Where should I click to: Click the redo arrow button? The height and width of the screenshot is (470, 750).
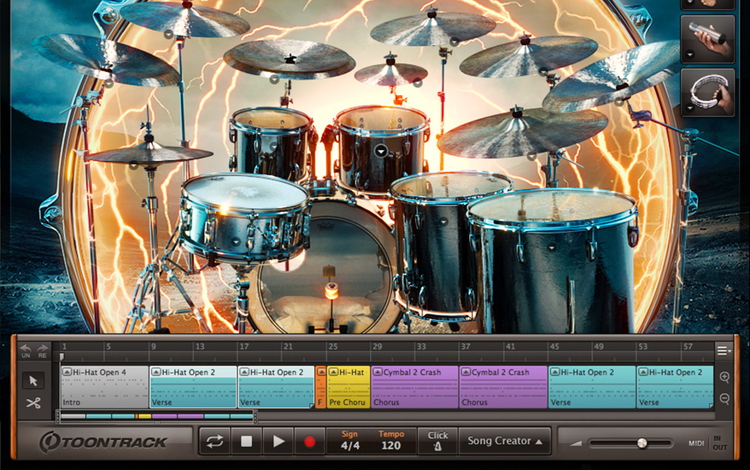pos(42,350)
